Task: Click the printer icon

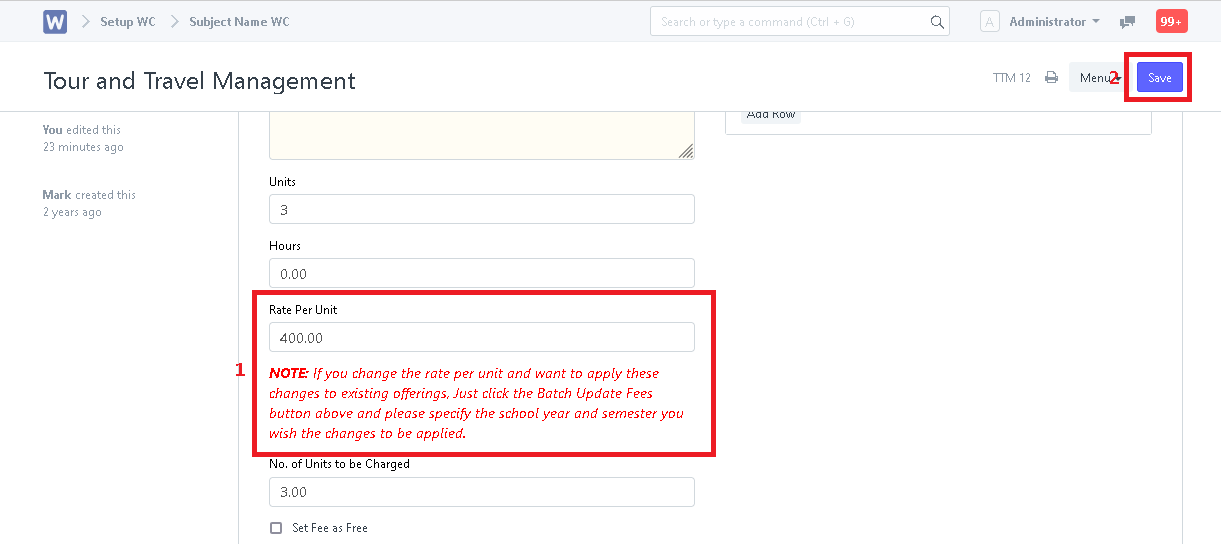Action: pyautogui.click(x=1051, y=77)
